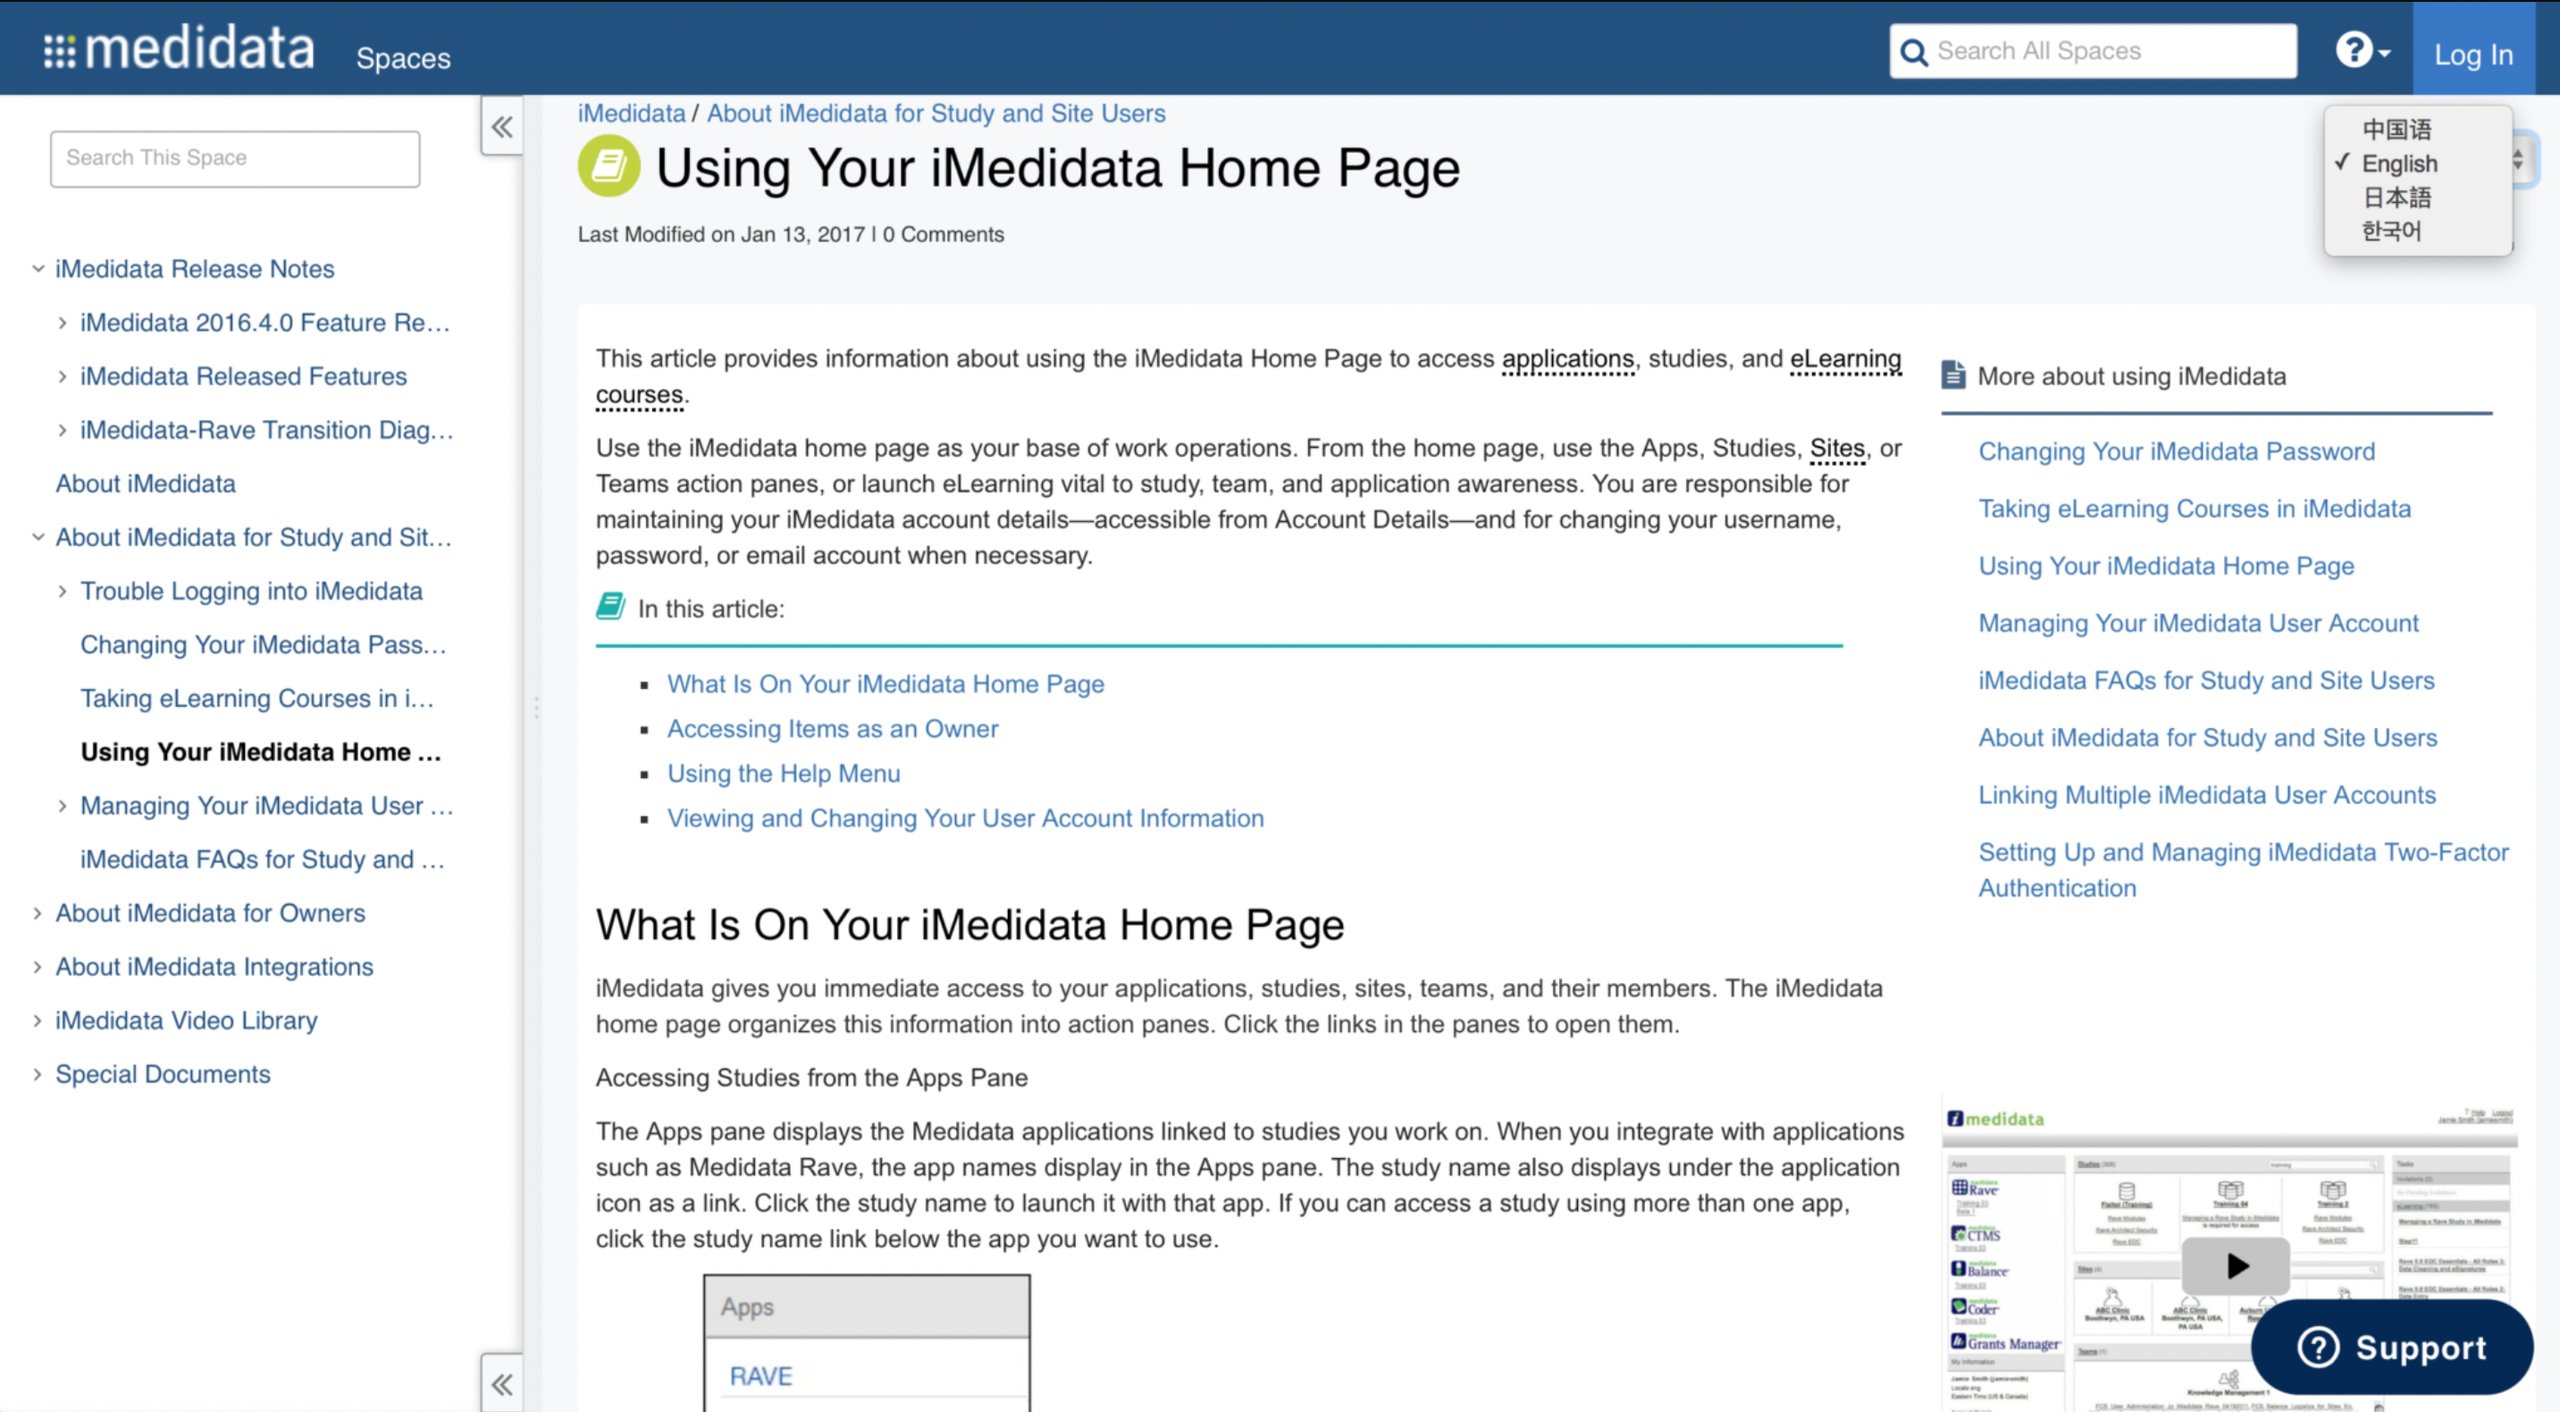2560x1412 pixels.
Task: Click the help question mark icon
Action: [x=2358, y=50]
